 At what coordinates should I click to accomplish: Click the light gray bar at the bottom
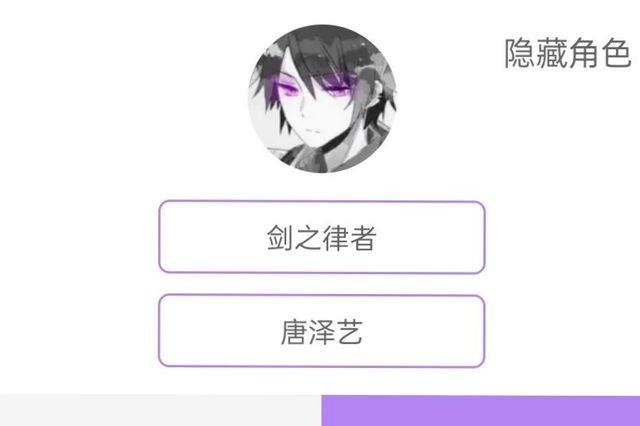[x=160, y=410]
